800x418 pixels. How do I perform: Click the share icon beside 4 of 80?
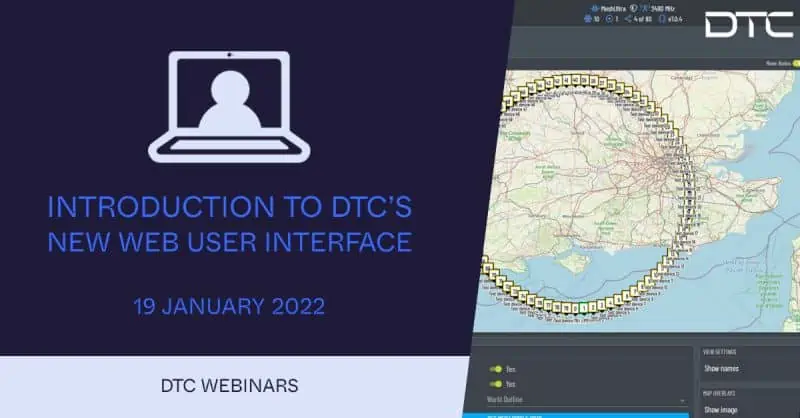(628, 19)
